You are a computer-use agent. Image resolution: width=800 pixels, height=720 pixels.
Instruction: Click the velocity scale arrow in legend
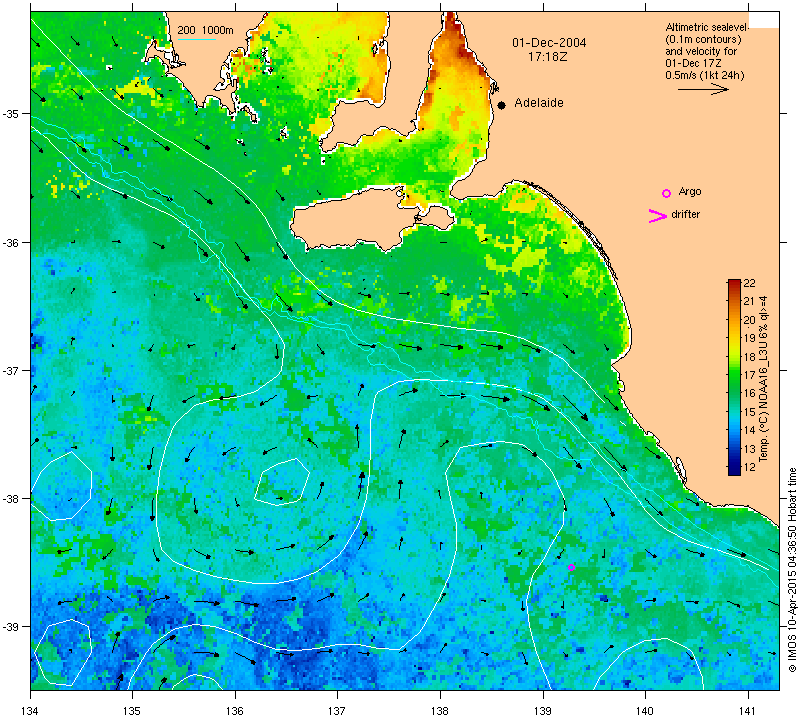703,89
